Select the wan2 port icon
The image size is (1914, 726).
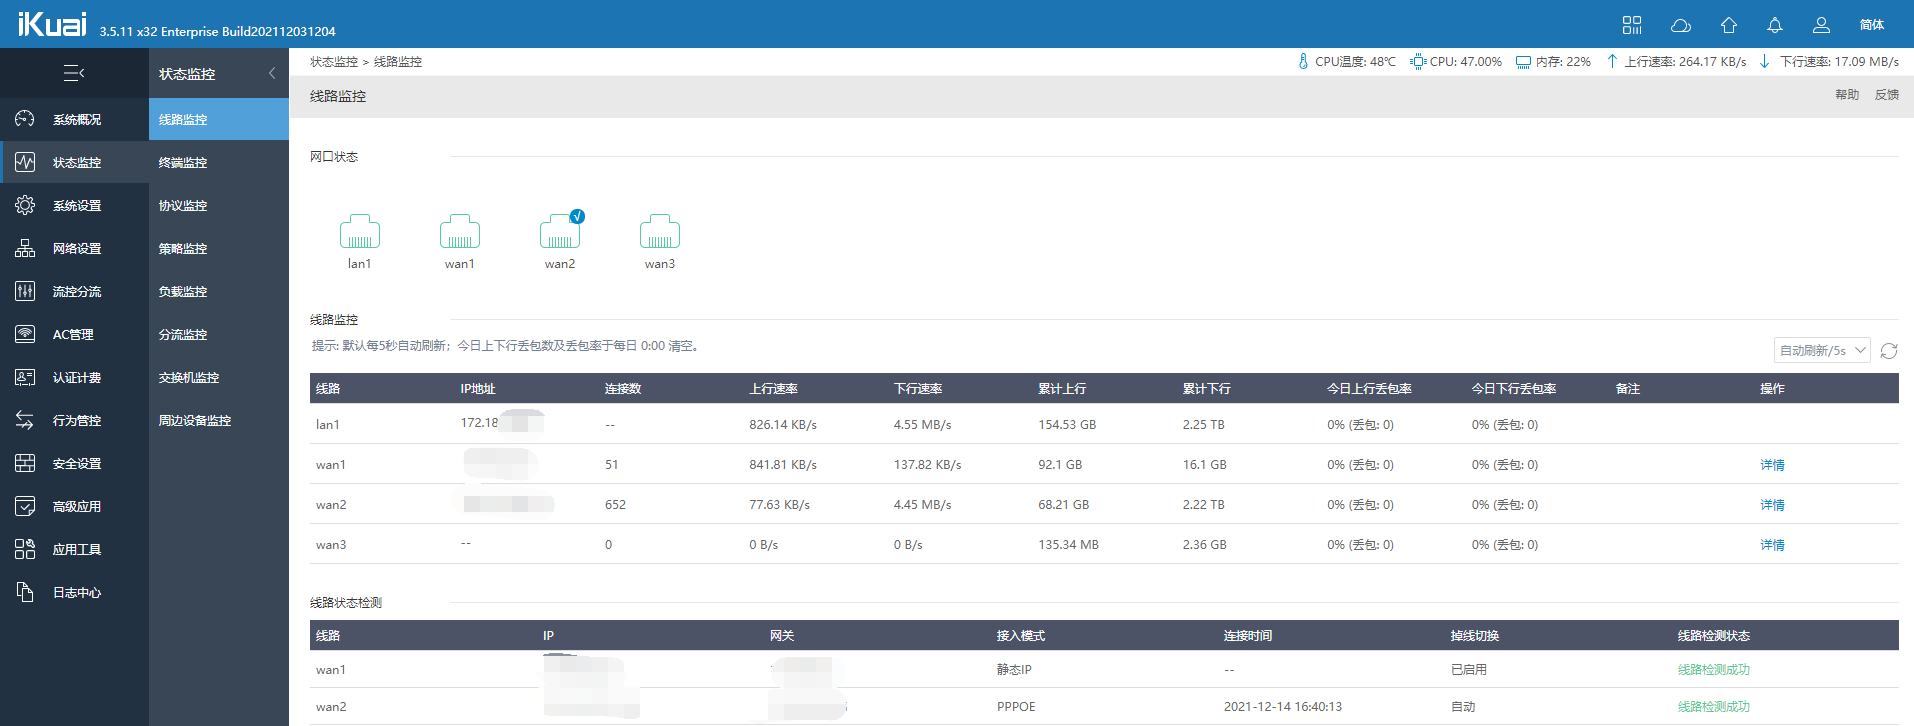560,231
